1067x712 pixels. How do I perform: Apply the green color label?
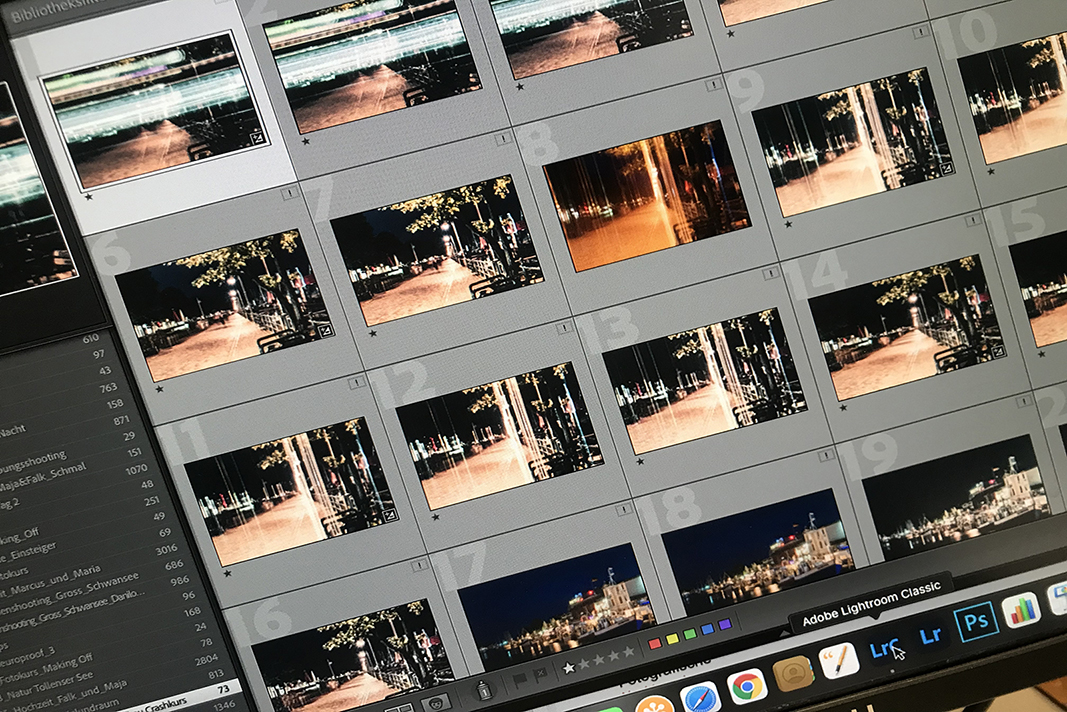point(690,634)
